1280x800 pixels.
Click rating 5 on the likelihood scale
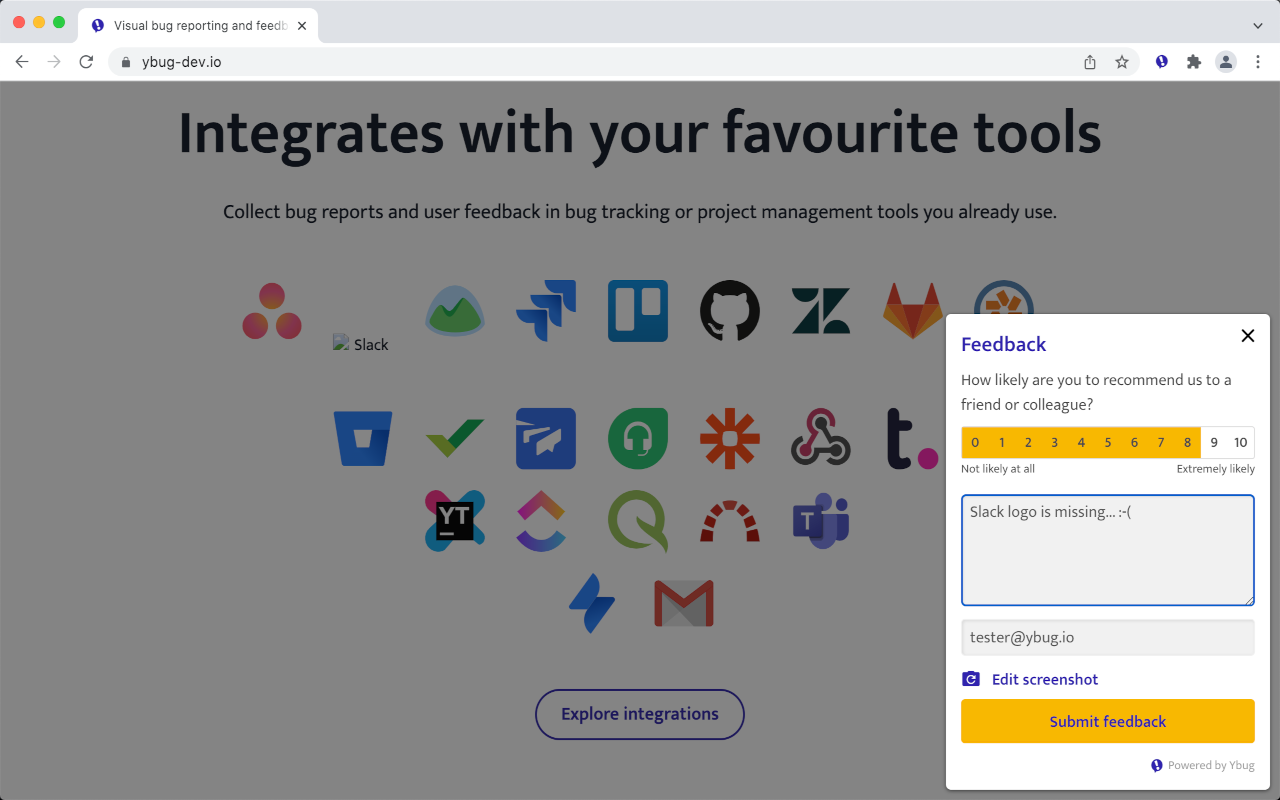click(1107, 442)
